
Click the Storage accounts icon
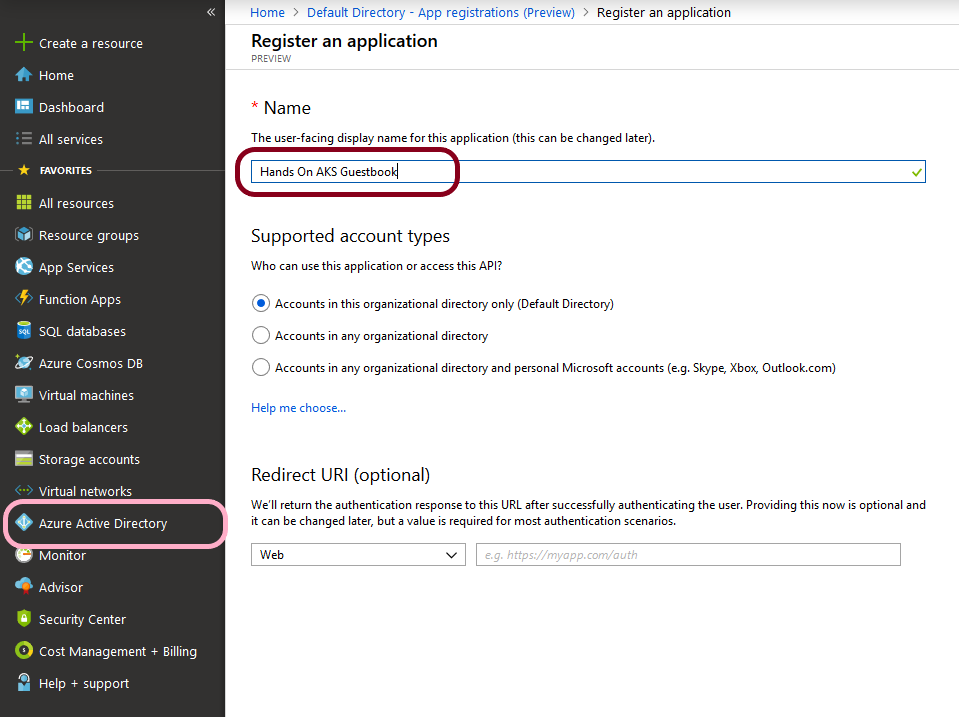(x=23, y=458)
